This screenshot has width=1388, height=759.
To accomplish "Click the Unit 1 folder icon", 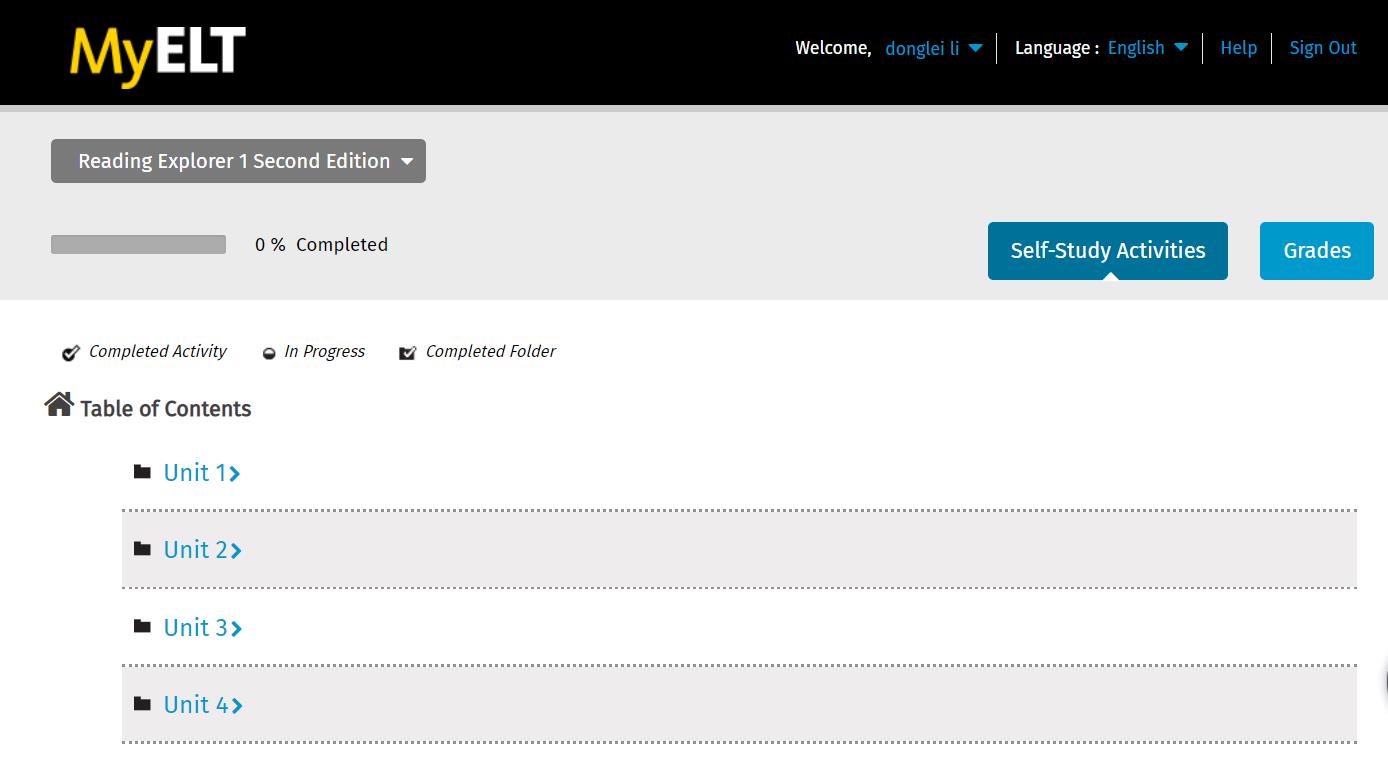I will [142, 471].
